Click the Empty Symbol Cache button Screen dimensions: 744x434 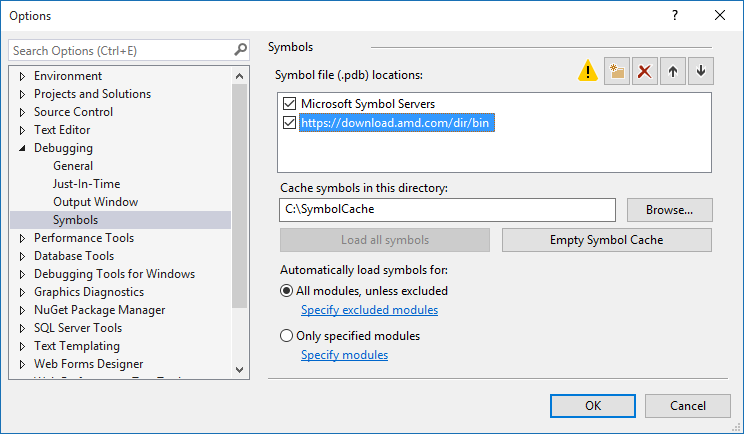(x=606, y=240)
